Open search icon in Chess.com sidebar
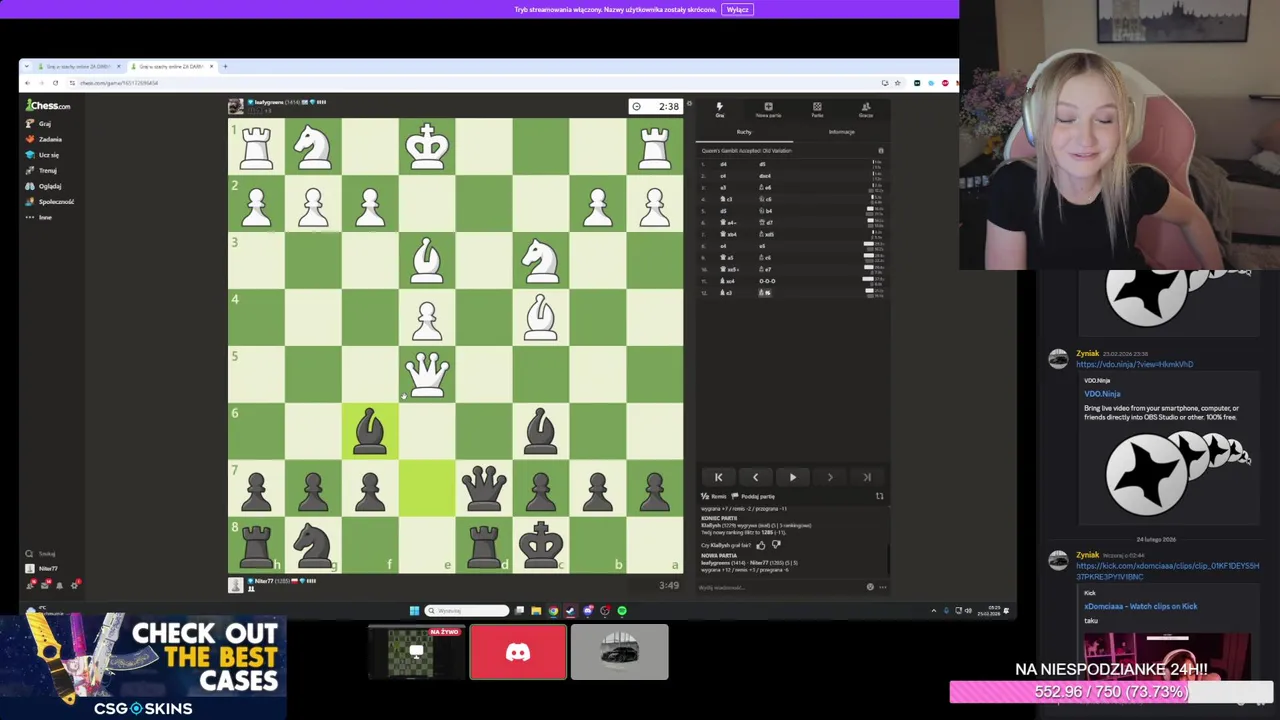1280x720 pixels. click(x=29, y=553)
